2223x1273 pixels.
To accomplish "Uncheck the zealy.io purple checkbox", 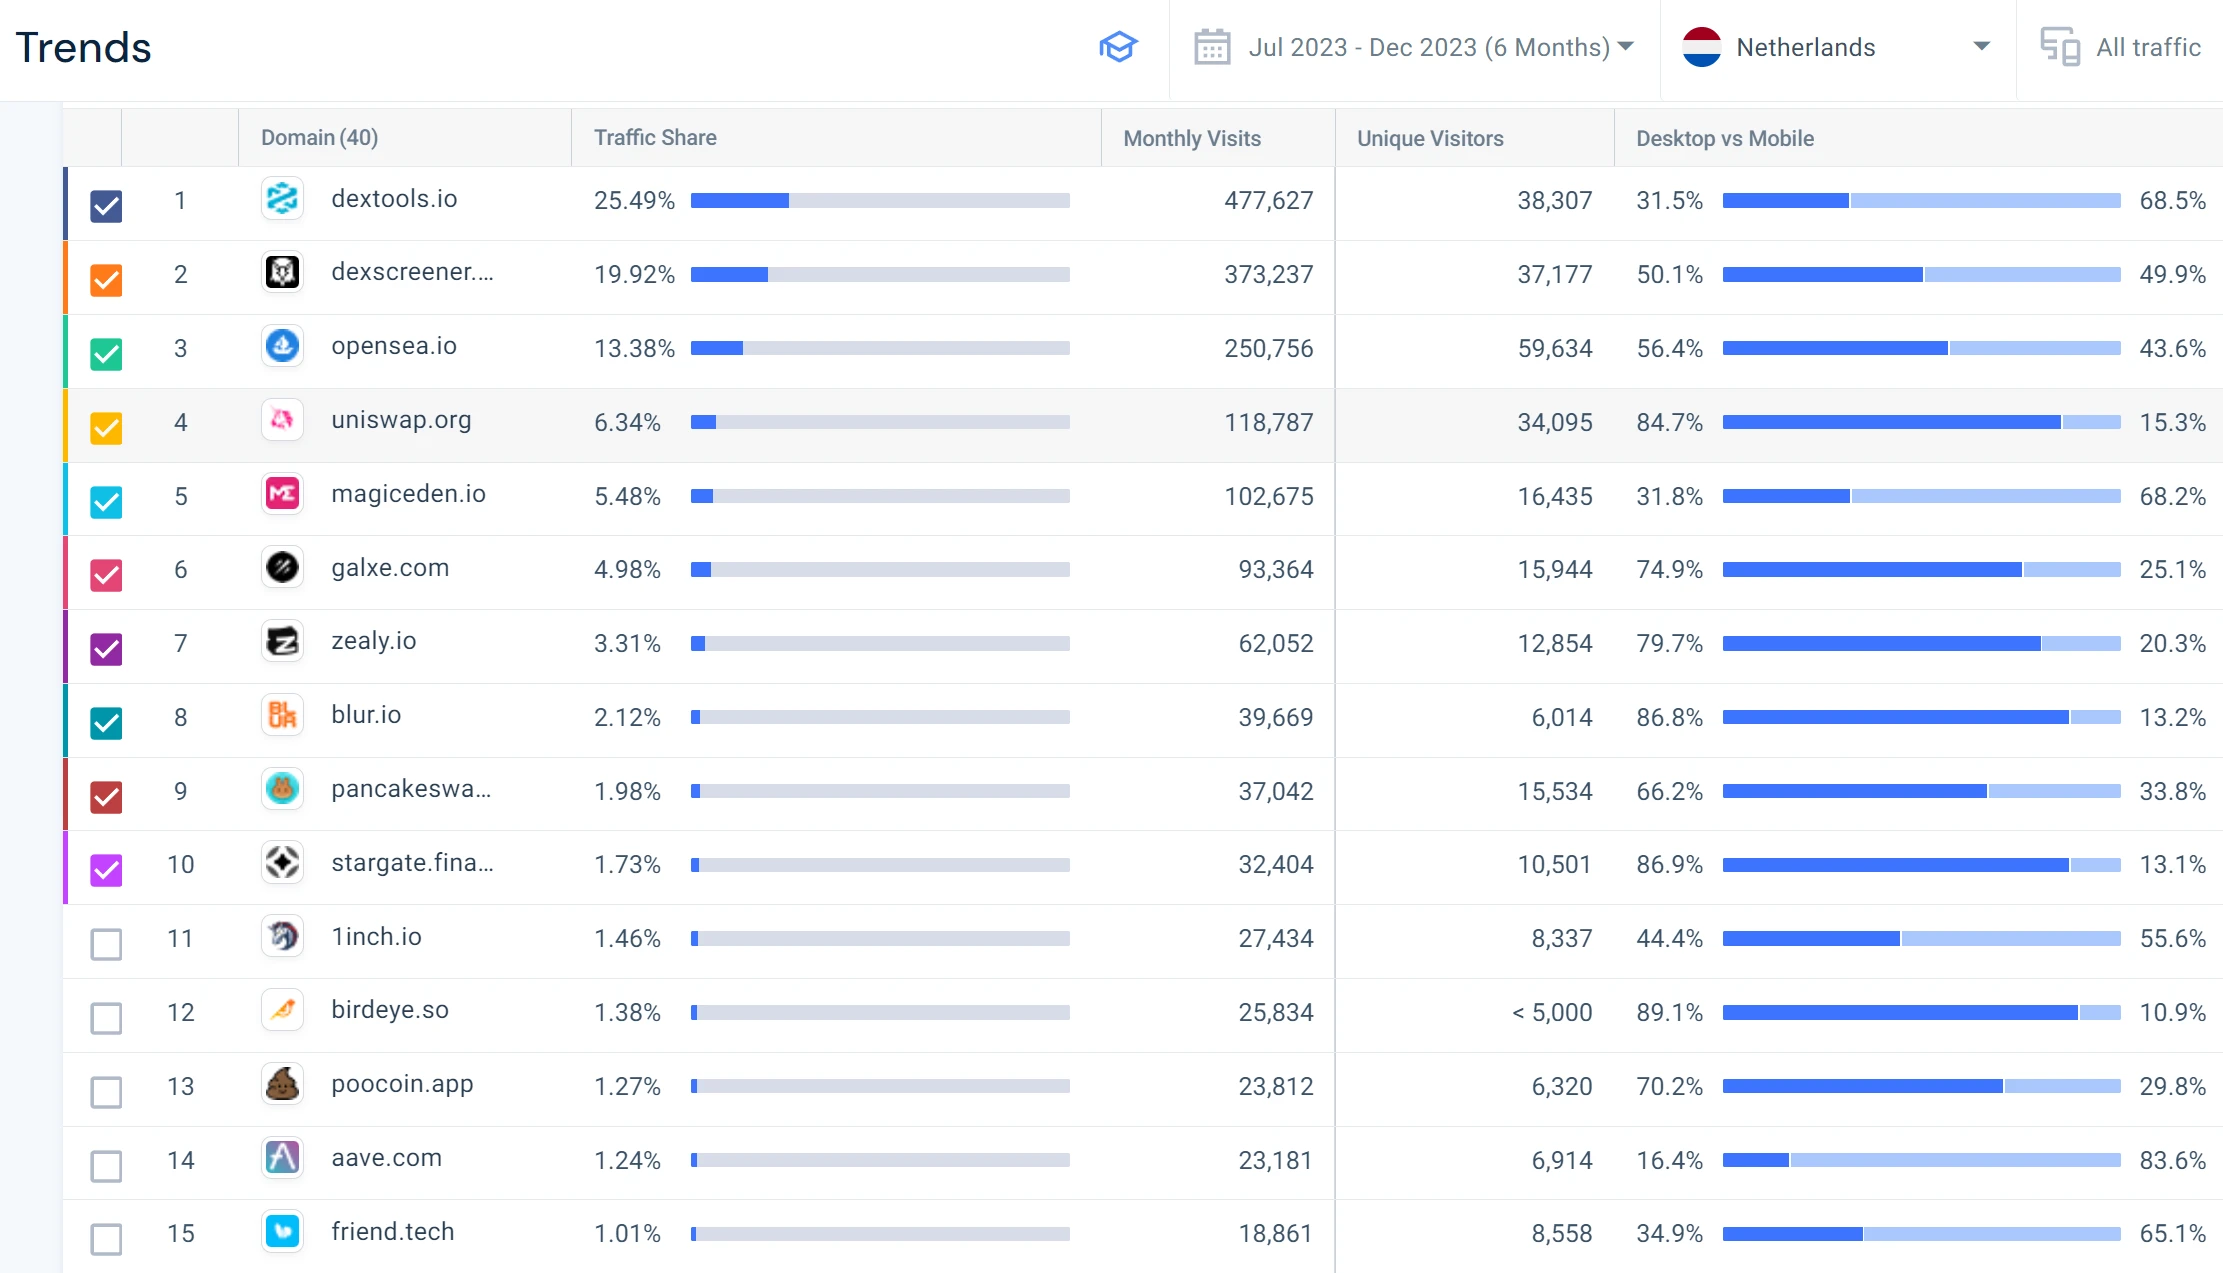I will click(106, 649).
